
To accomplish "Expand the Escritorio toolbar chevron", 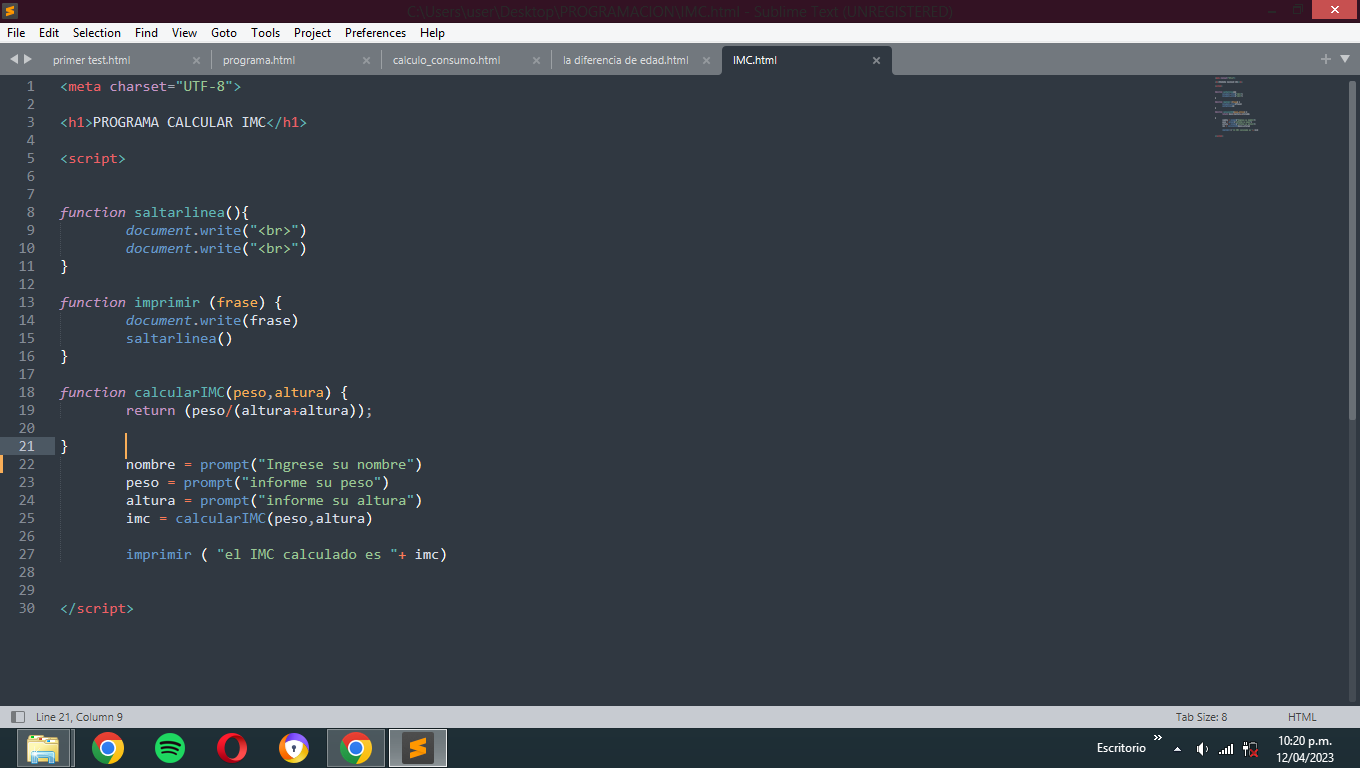I will point(1158,738).
